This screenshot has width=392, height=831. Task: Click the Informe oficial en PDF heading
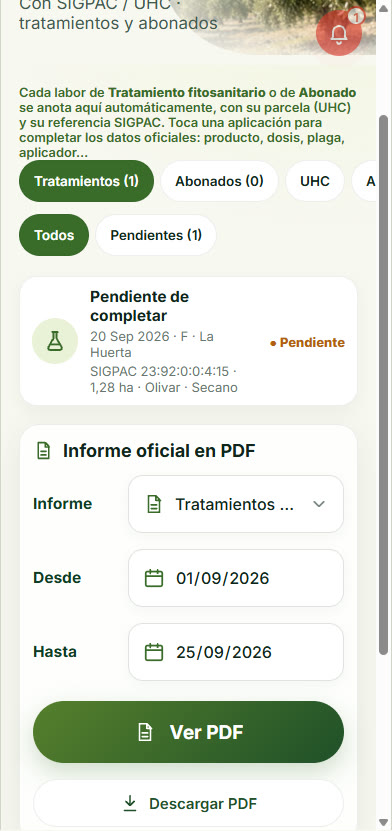point(159,452)
